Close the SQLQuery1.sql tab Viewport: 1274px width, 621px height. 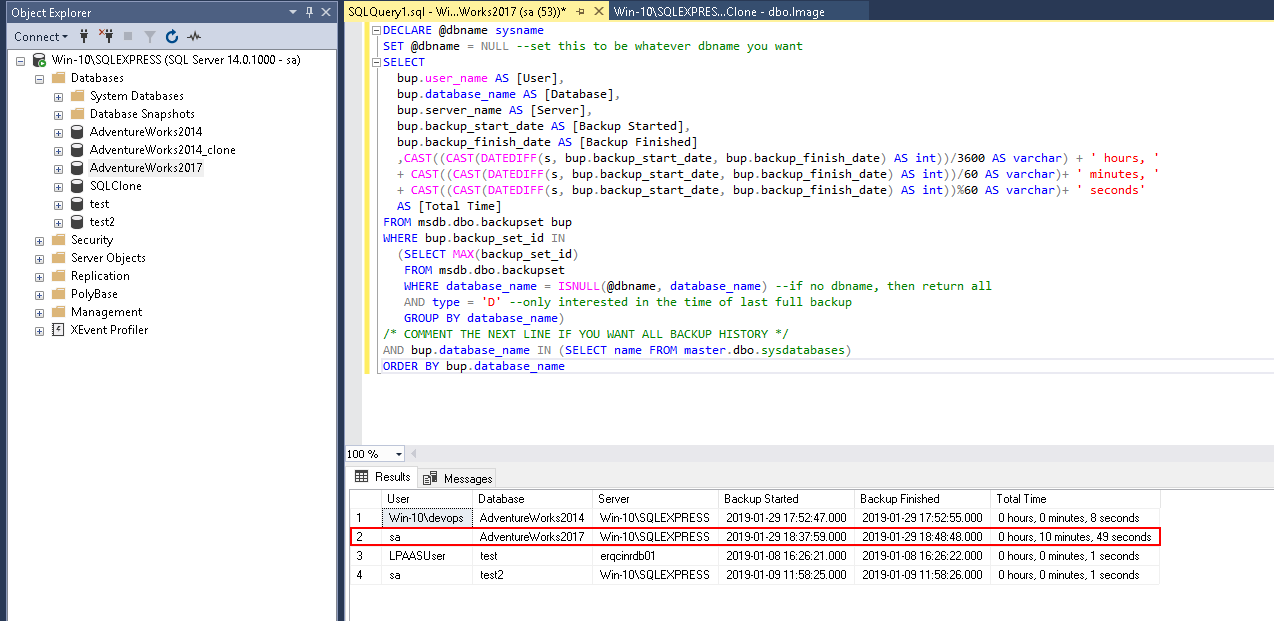point(598,12)
